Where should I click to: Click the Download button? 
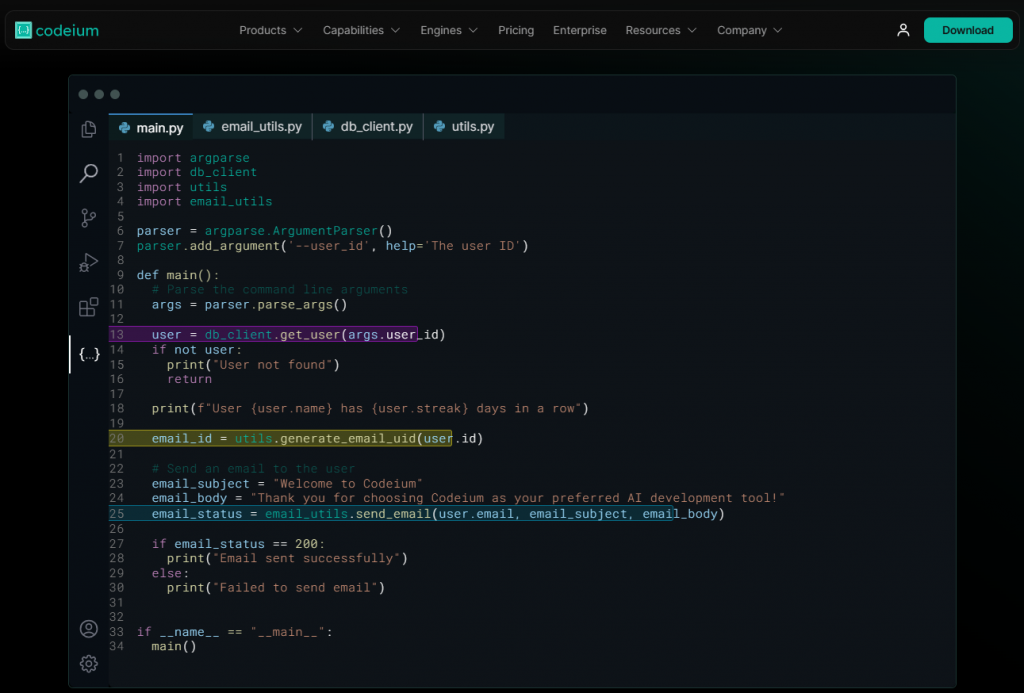tap(968, 30)
